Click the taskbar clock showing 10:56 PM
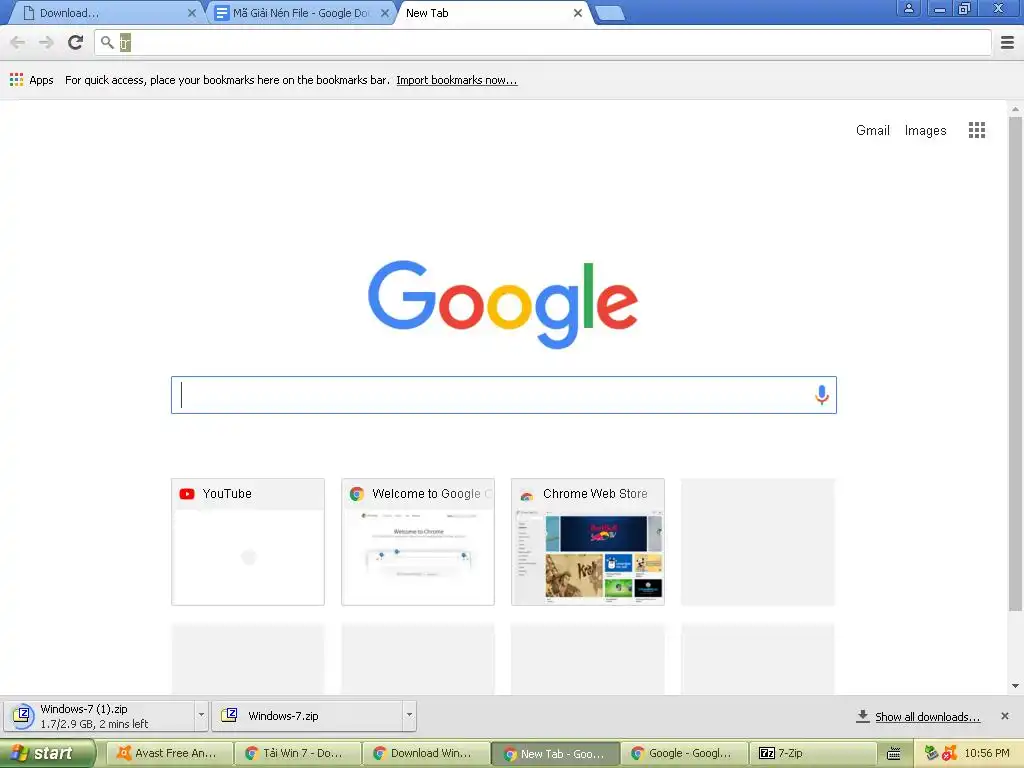 point(987,754)
